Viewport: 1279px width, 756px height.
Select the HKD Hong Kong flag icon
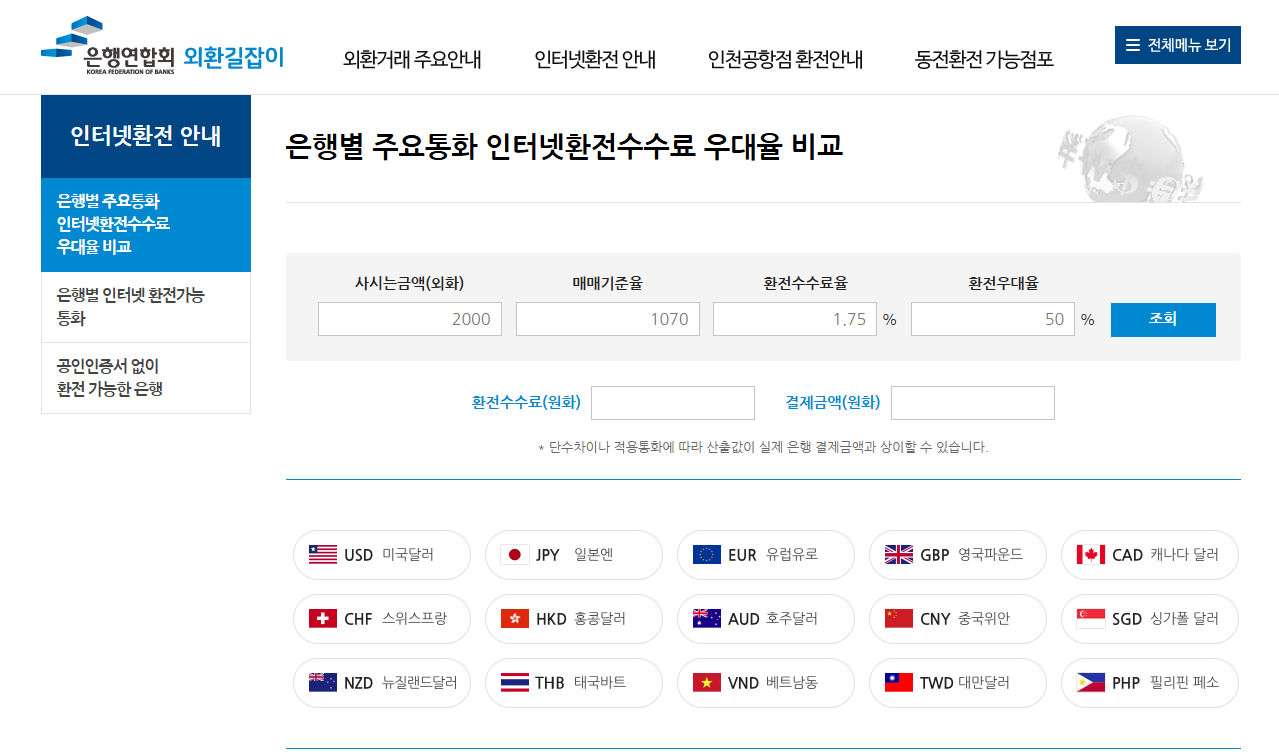pos(514,619)
